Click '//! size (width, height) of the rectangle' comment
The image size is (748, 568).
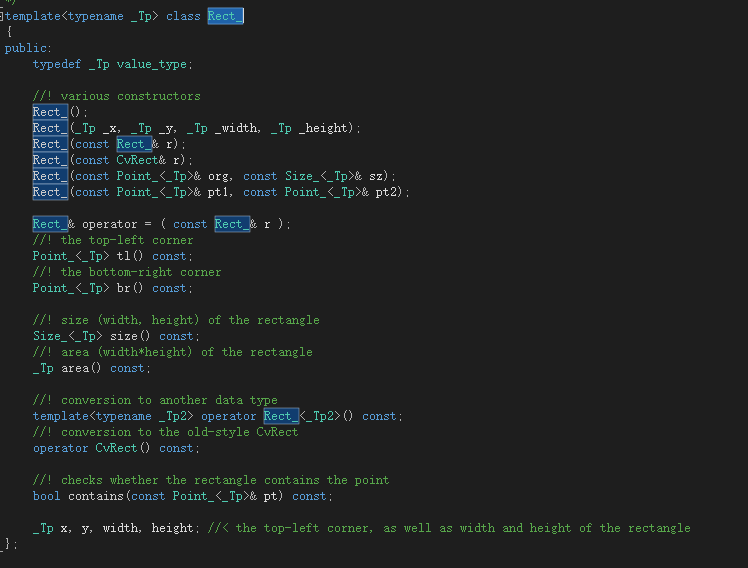176,320
